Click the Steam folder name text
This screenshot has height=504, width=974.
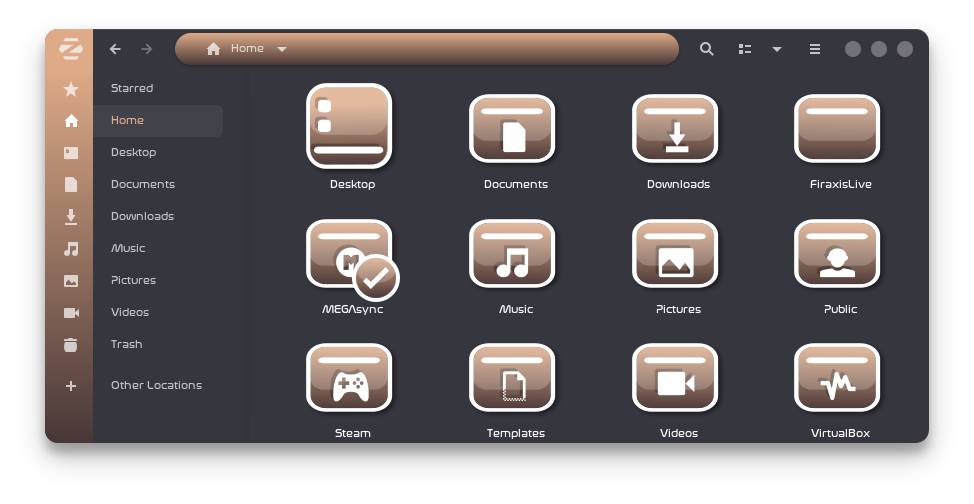coord(353,433)
